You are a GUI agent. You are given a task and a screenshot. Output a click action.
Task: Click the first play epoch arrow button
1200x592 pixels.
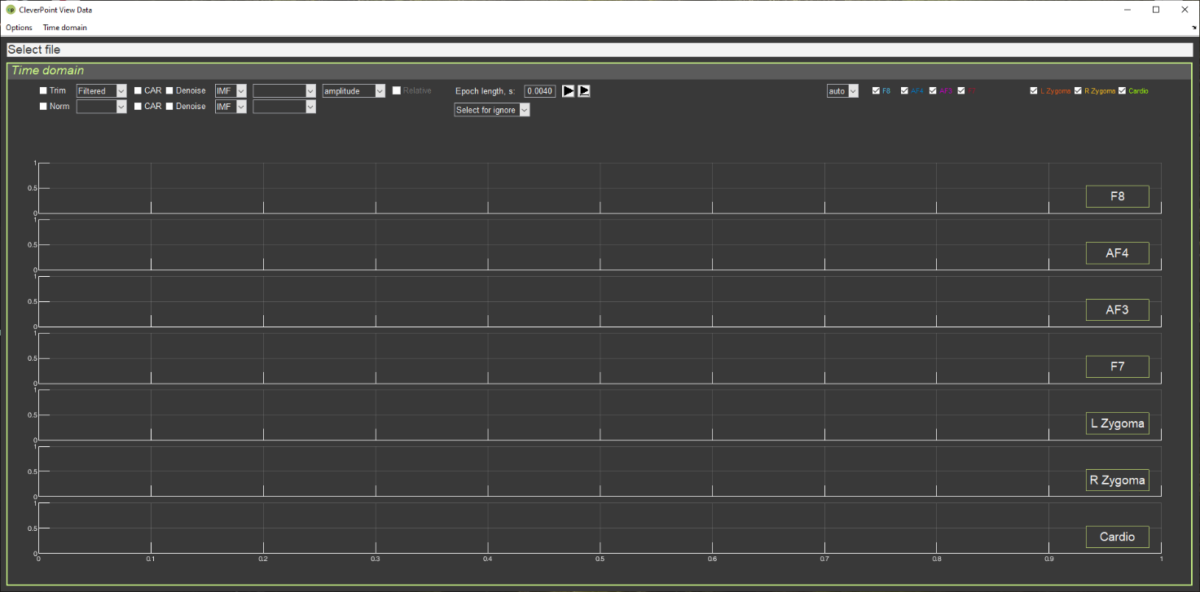coord(568,91)
